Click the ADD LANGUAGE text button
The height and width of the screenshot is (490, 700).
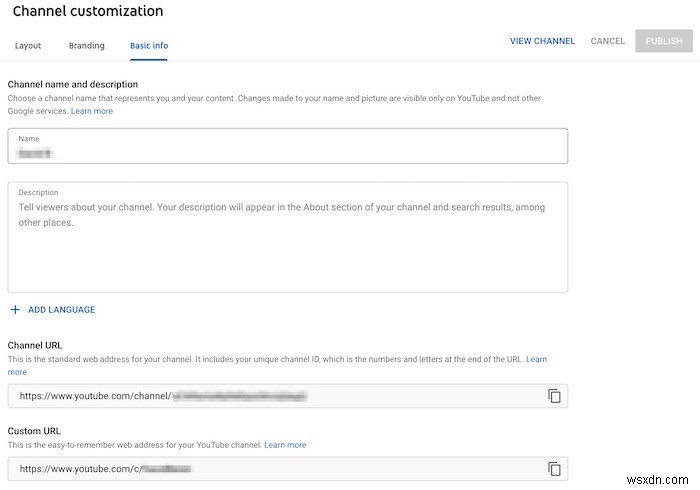click(x=61, y=310)
